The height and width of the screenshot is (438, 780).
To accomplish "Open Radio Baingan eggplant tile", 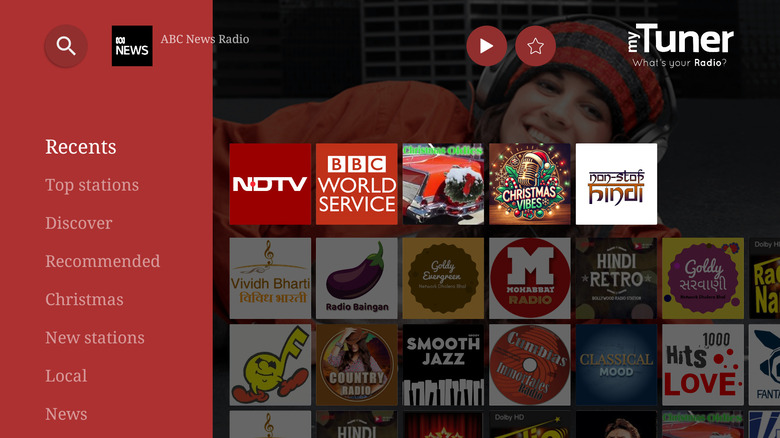I will tap(357, 278).
